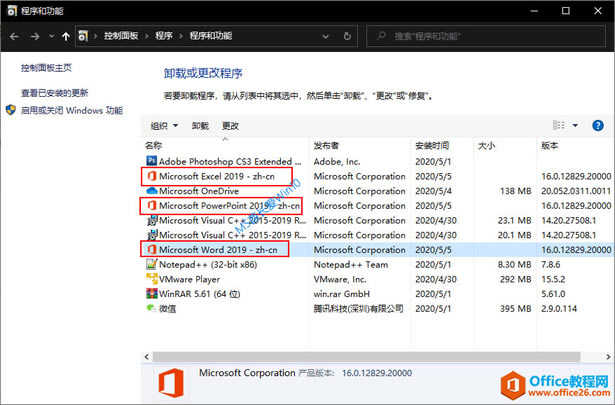Click the 卸载 toolbar button
Viewport: 615px width, 405px height.
coord(200,126)
